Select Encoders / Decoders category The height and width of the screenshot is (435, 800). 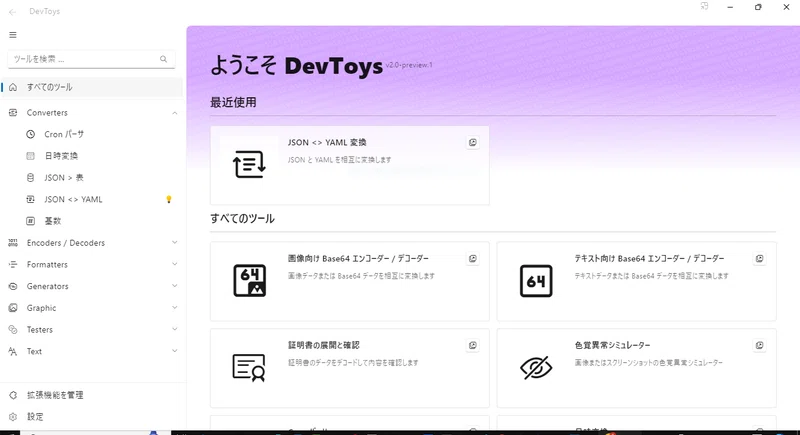tap(66, 243)
